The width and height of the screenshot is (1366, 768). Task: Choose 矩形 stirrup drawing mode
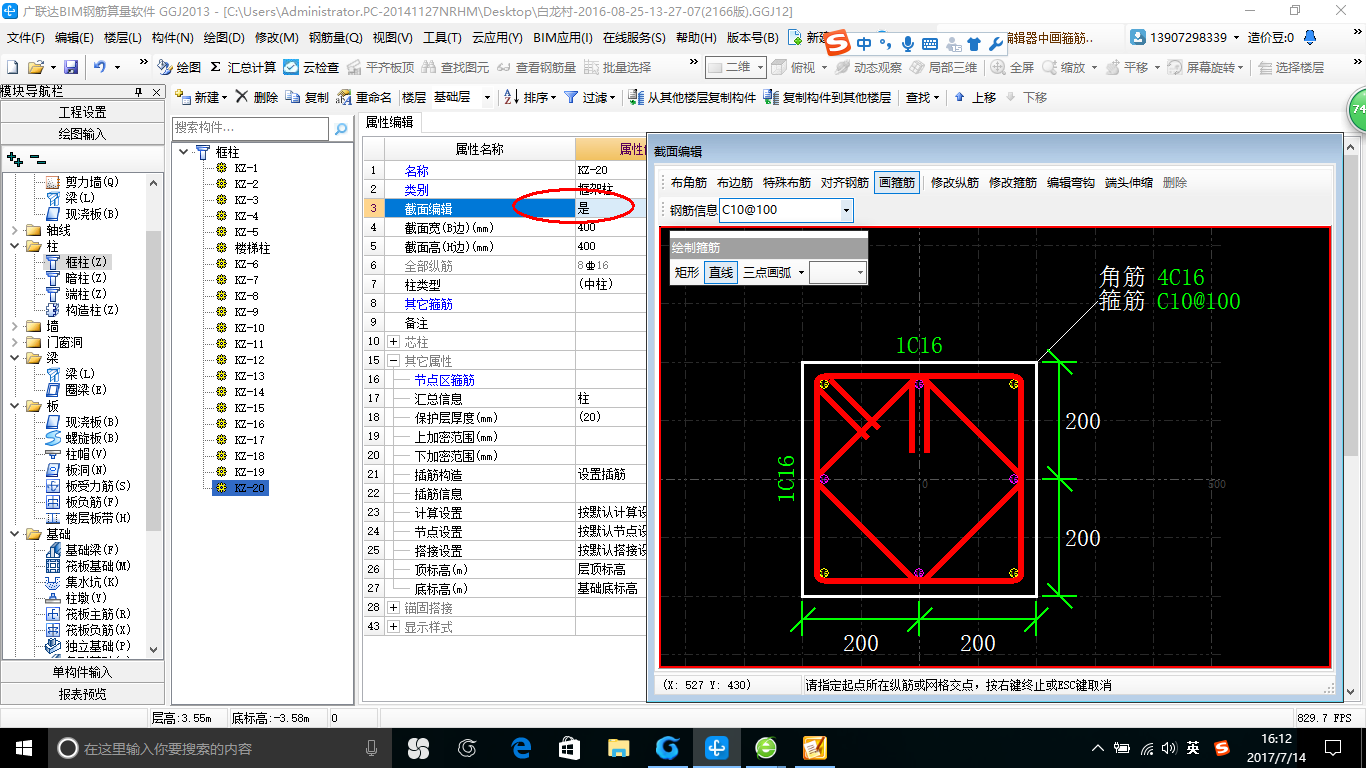tap(686, 272)
